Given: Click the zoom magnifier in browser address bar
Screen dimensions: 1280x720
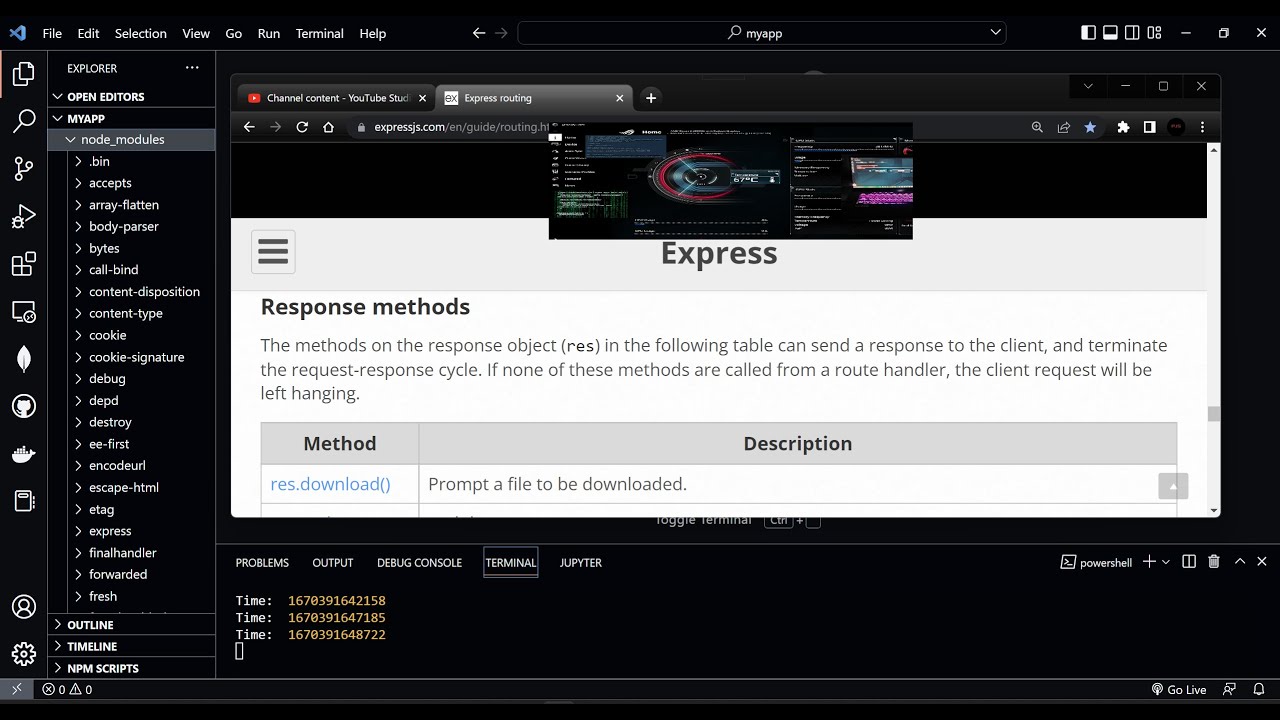Looking at the screenshot, I should 1037,127.
